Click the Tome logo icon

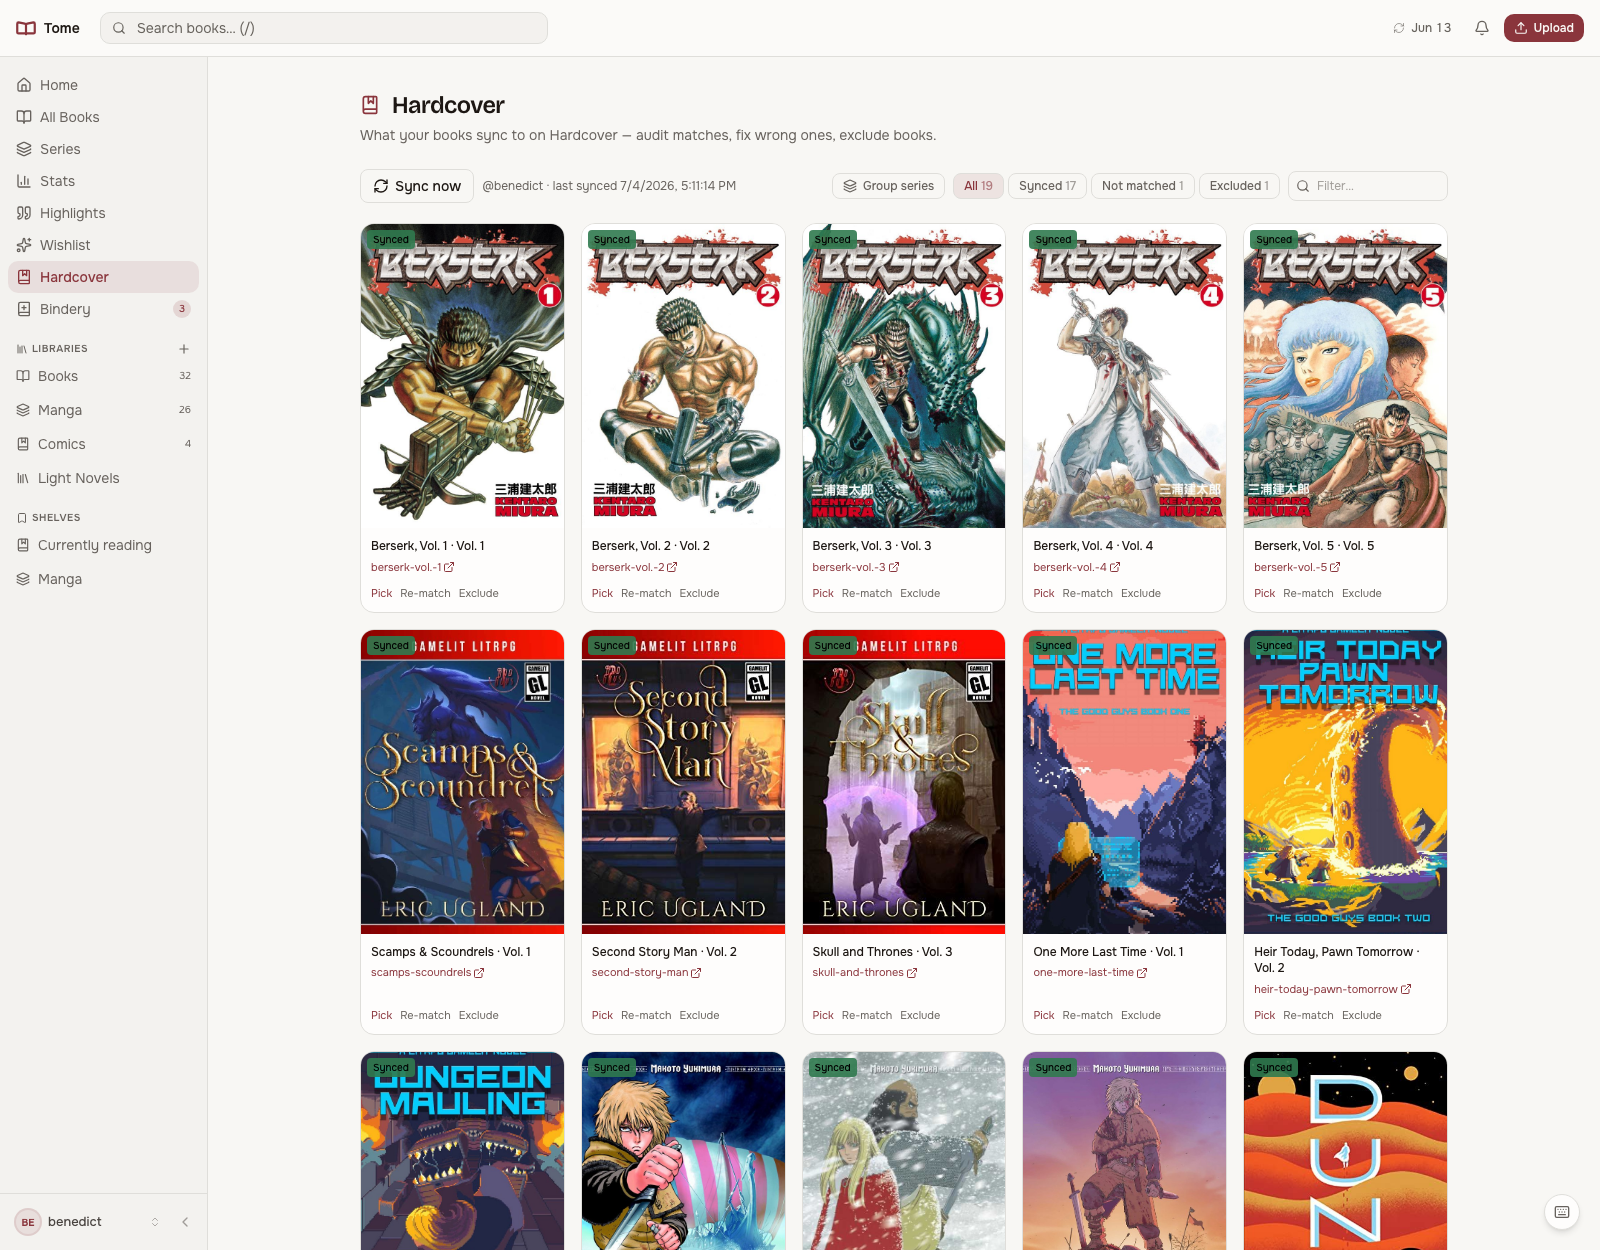26,28
